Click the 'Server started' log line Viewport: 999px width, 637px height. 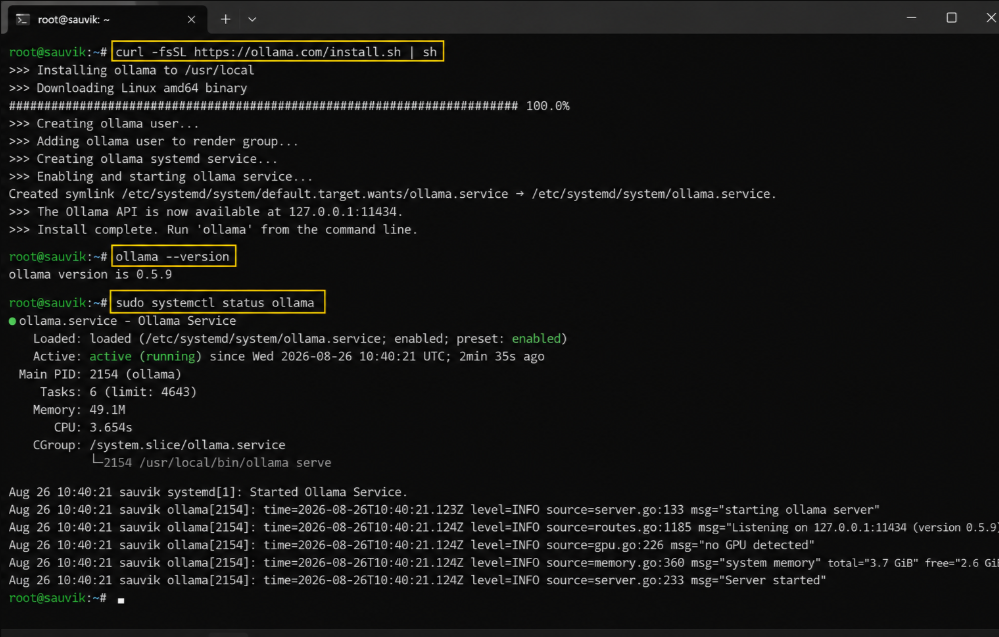tap(417, 580)
